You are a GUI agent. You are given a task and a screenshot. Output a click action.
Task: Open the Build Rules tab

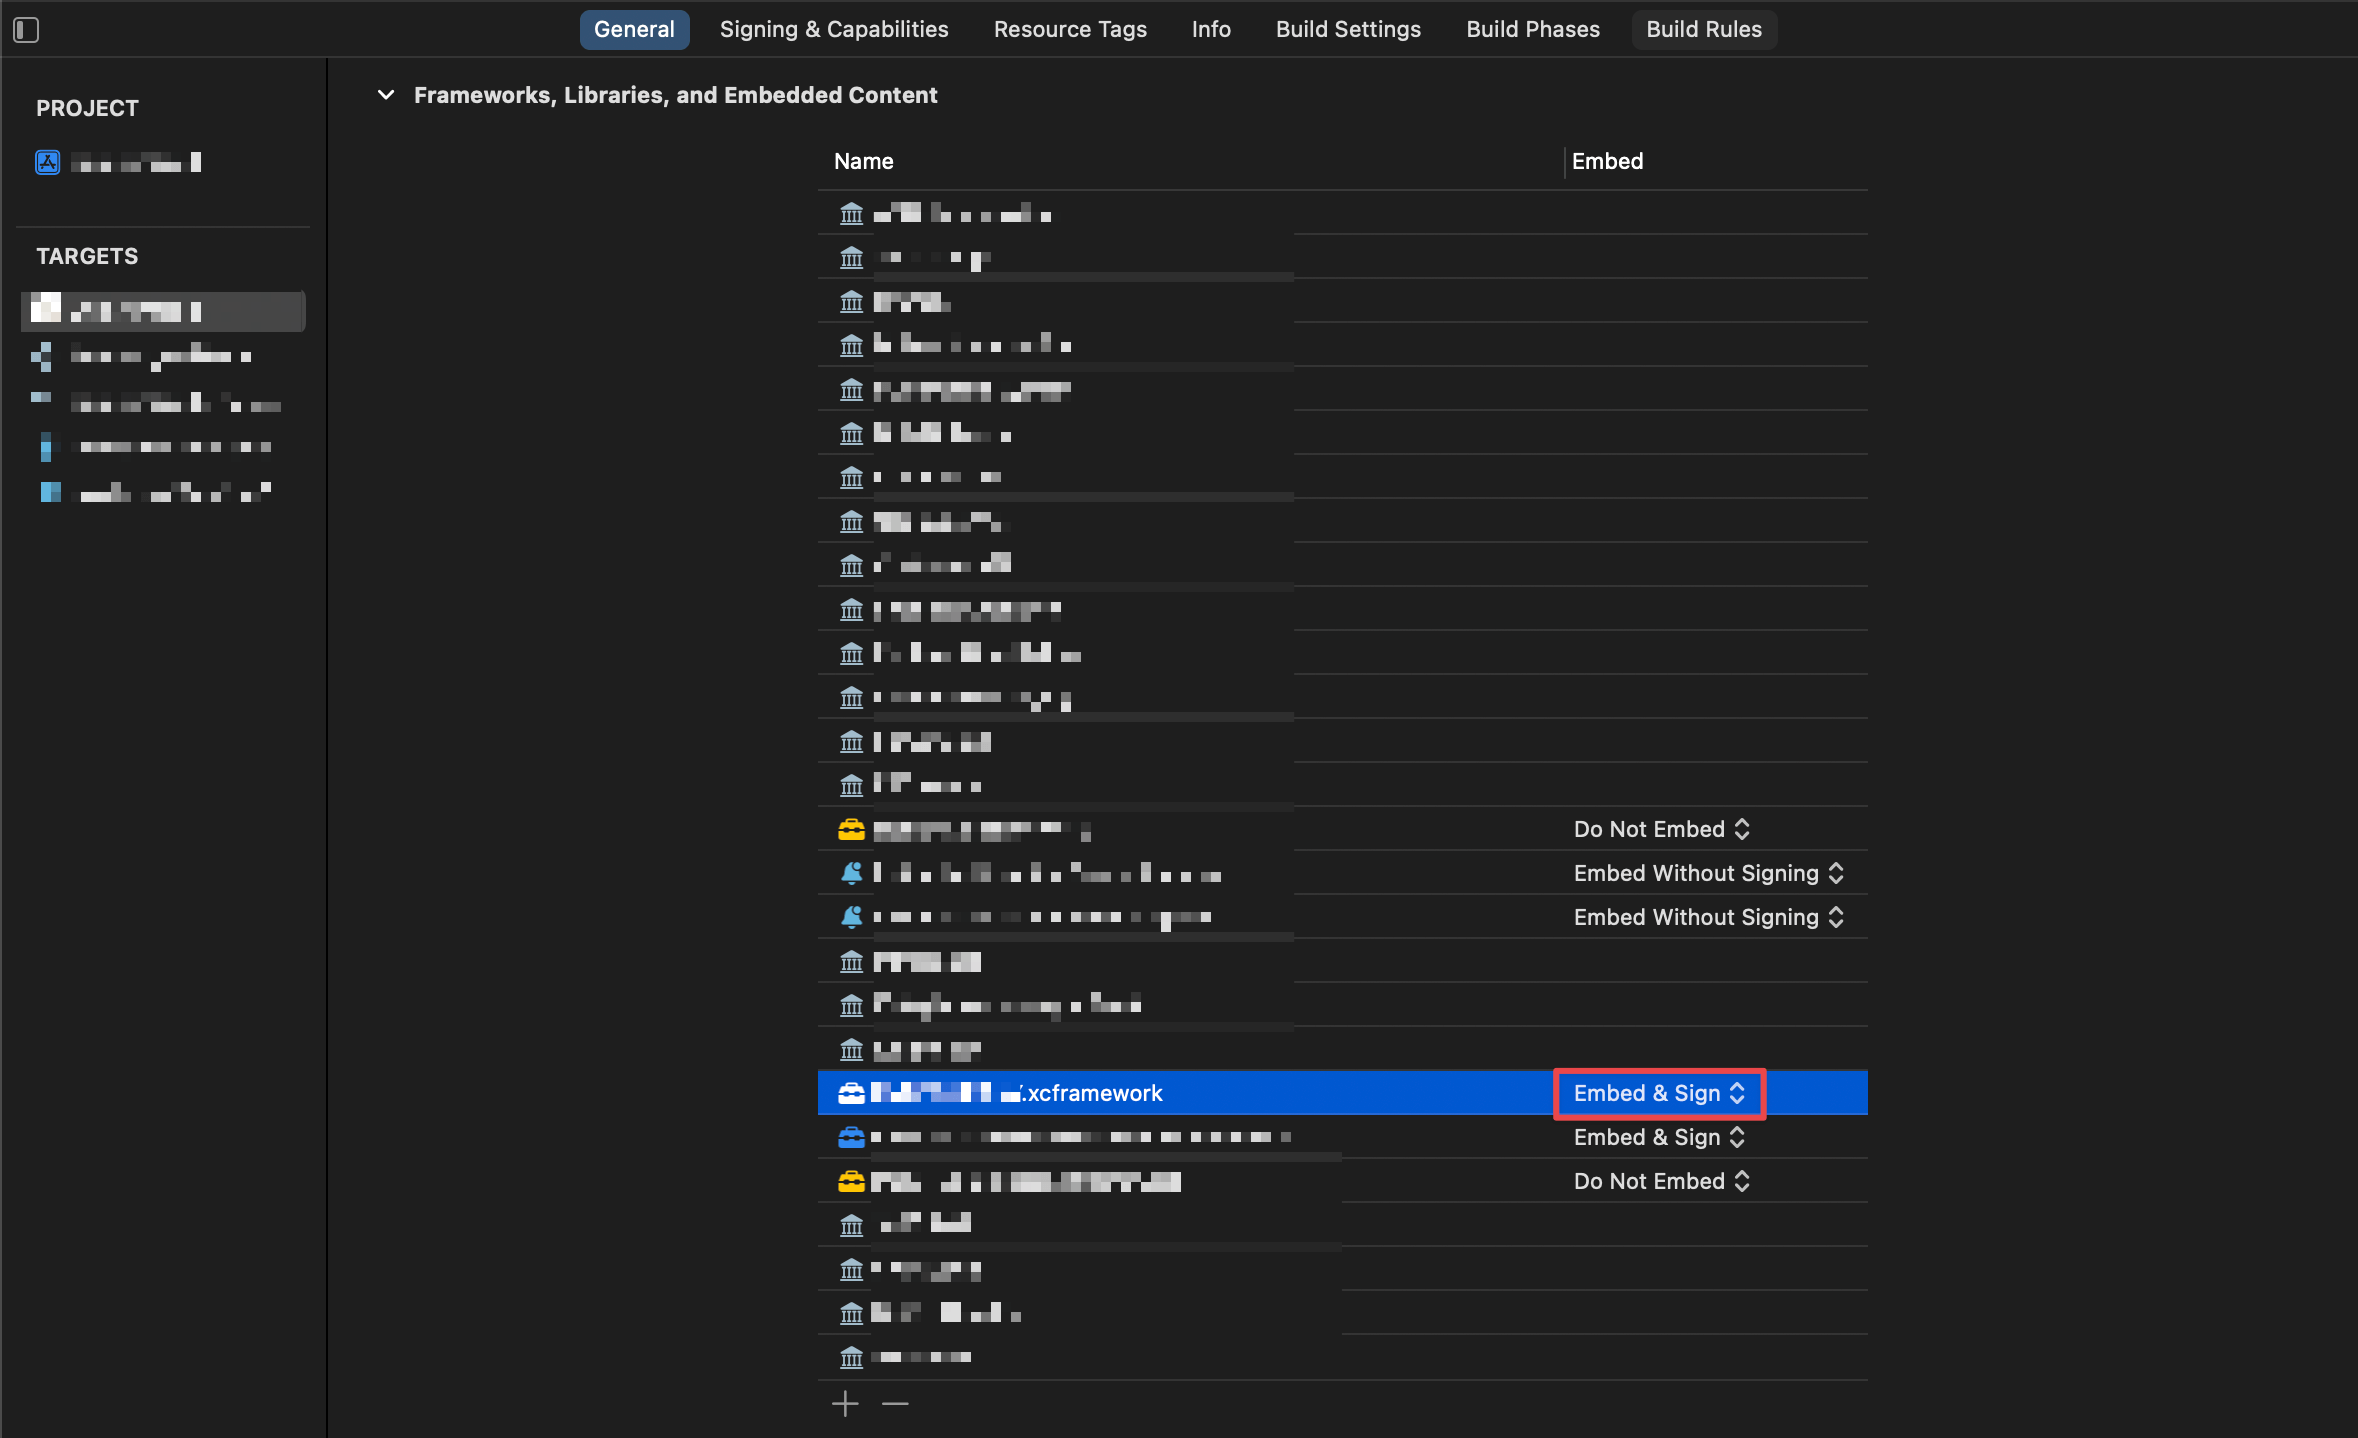pos(1704,29)
